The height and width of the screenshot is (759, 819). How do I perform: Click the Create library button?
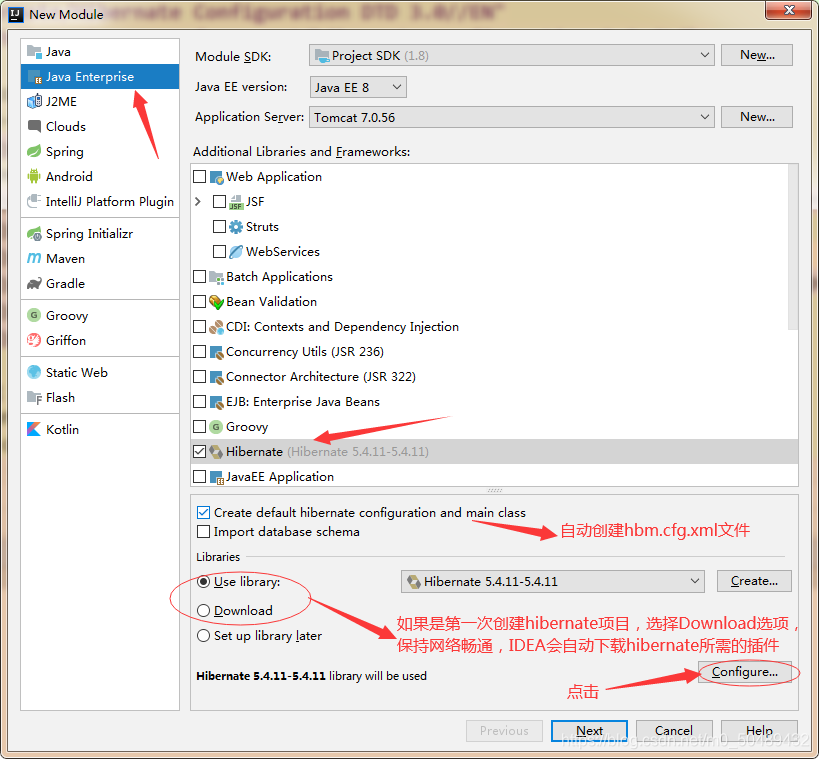[754, 581]
